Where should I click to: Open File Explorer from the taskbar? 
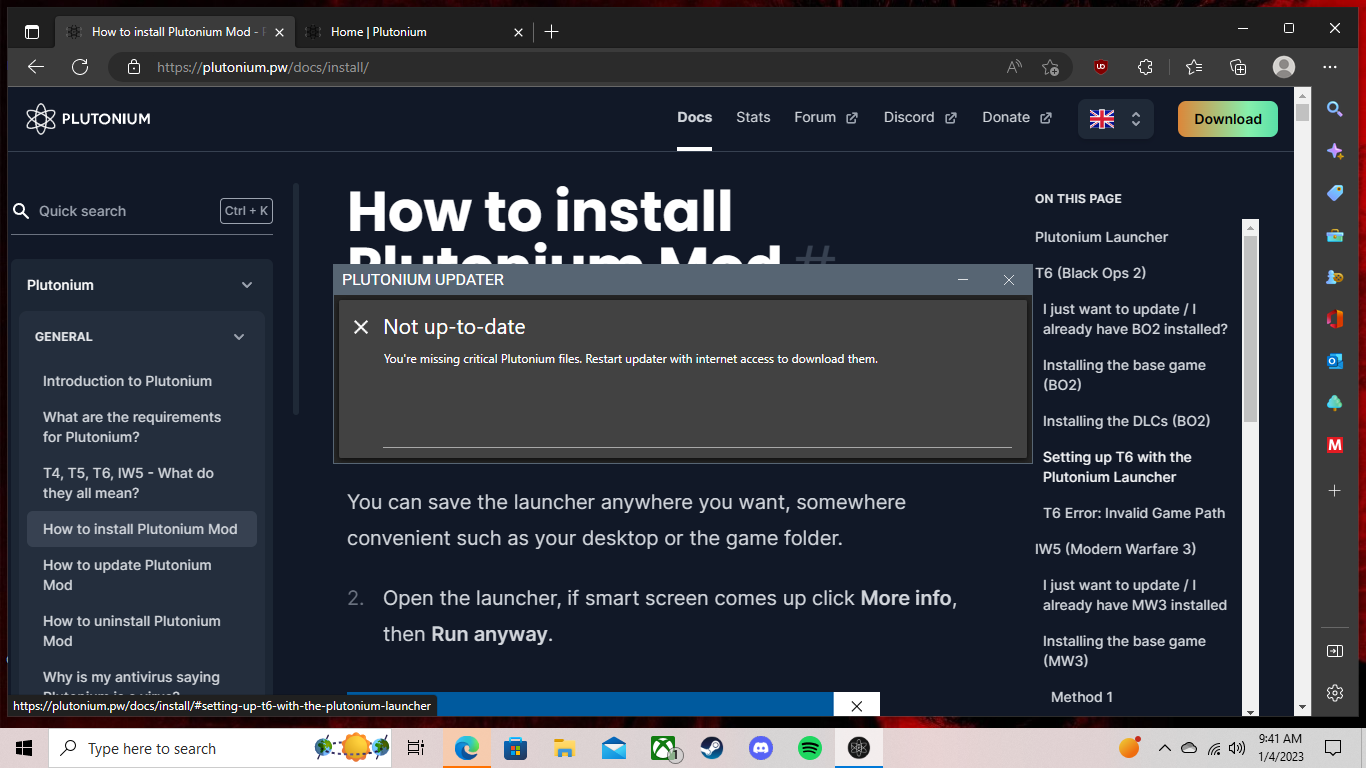(x=565, y=748)
